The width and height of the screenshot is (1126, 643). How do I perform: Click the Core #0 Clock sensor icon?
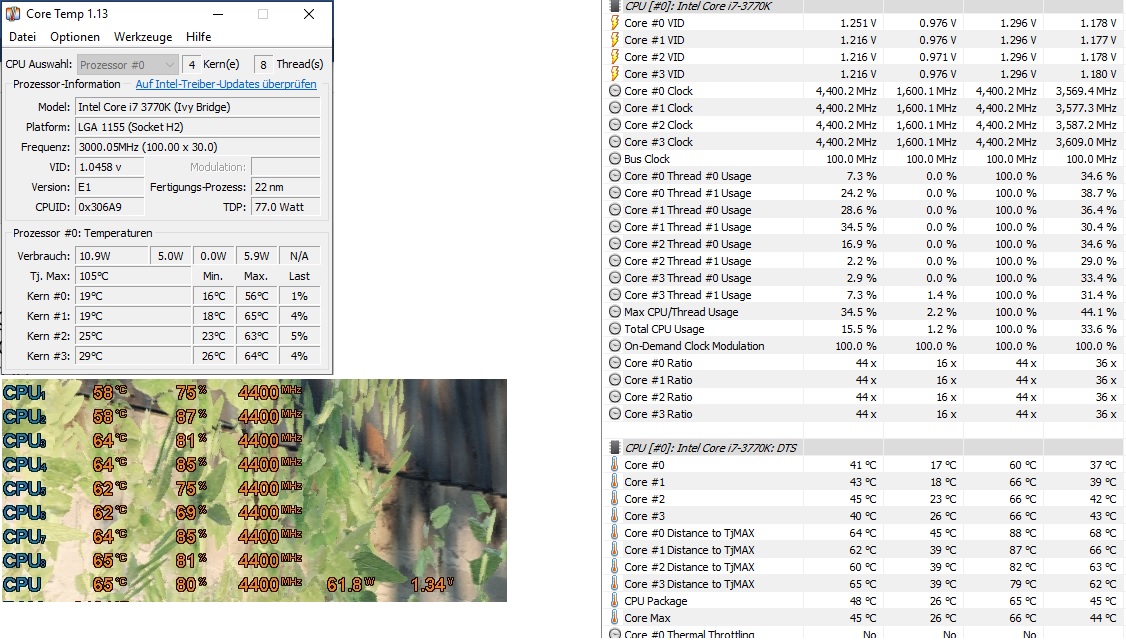tap(615, 91)
